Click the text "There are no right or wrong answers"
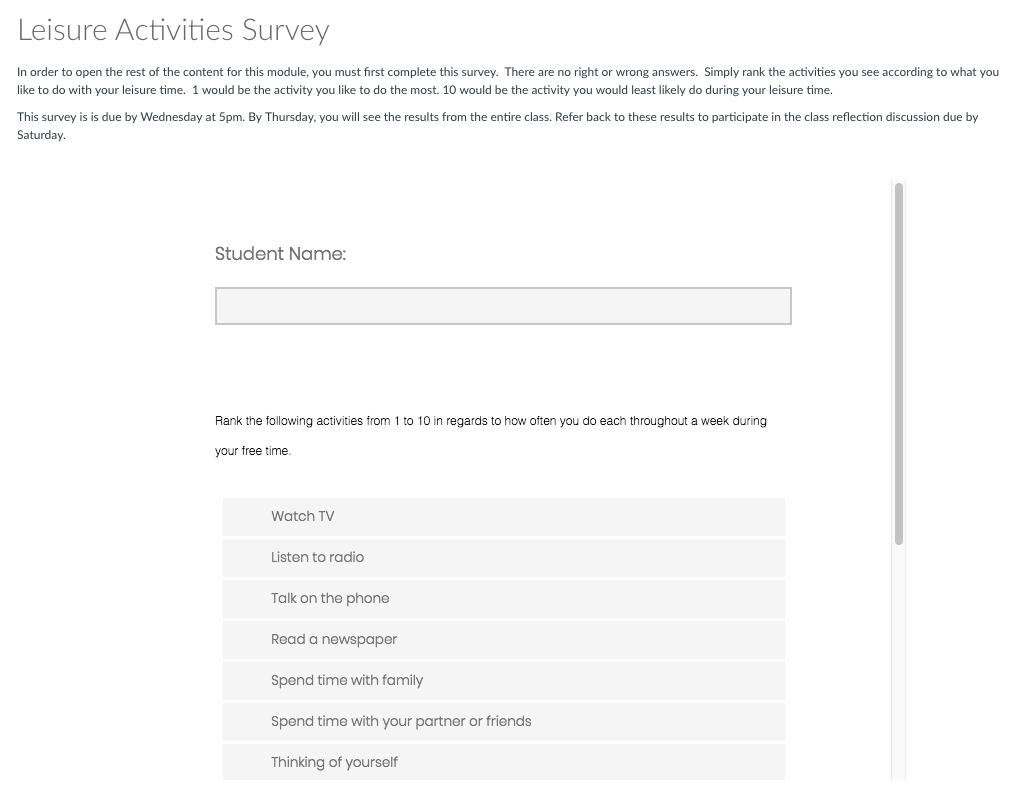Screen dimensions: 1029x802 tap(600, 72)
